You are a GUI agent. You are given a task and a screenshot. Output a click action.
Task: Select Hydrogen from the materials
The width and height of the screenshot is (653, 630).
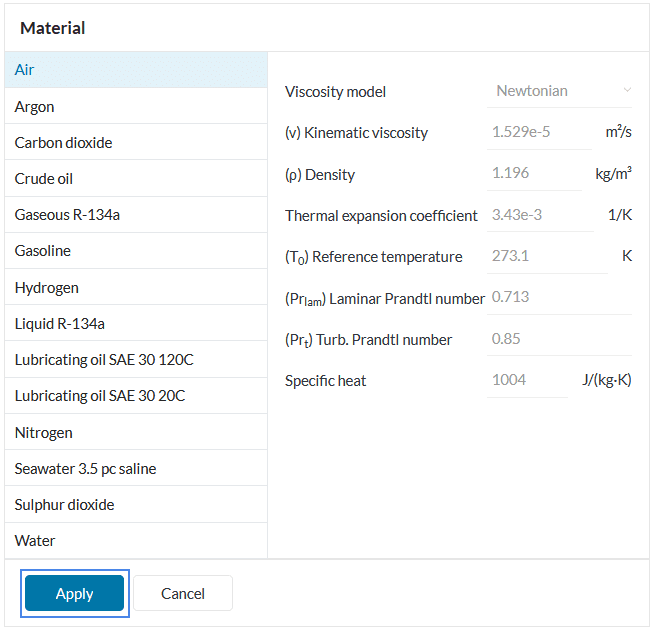click(136, 287)
